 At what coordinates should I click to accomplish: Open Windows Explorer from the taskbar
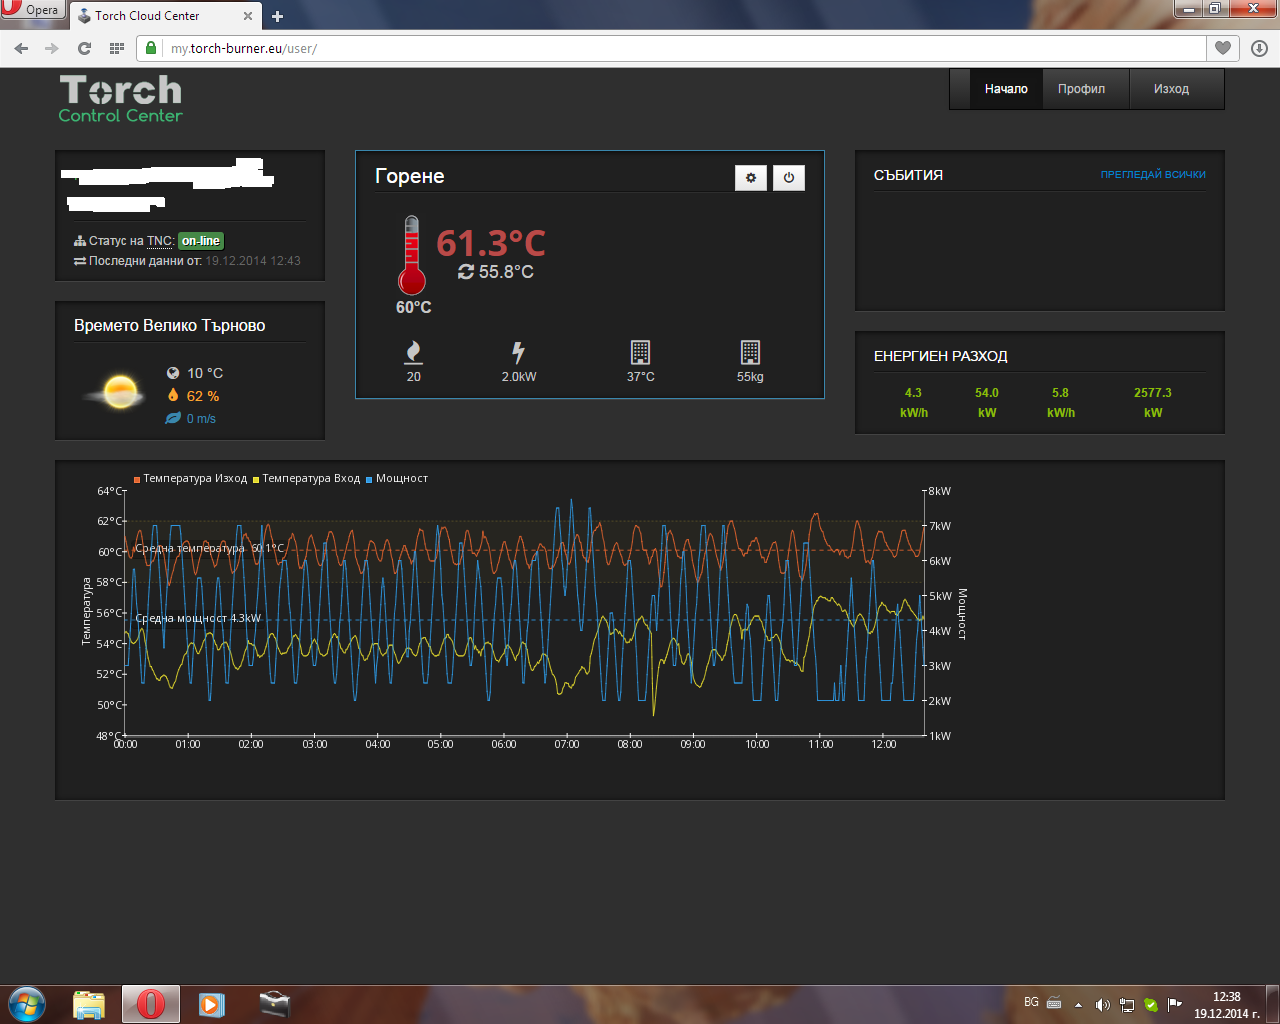(x=89, y=1004)
